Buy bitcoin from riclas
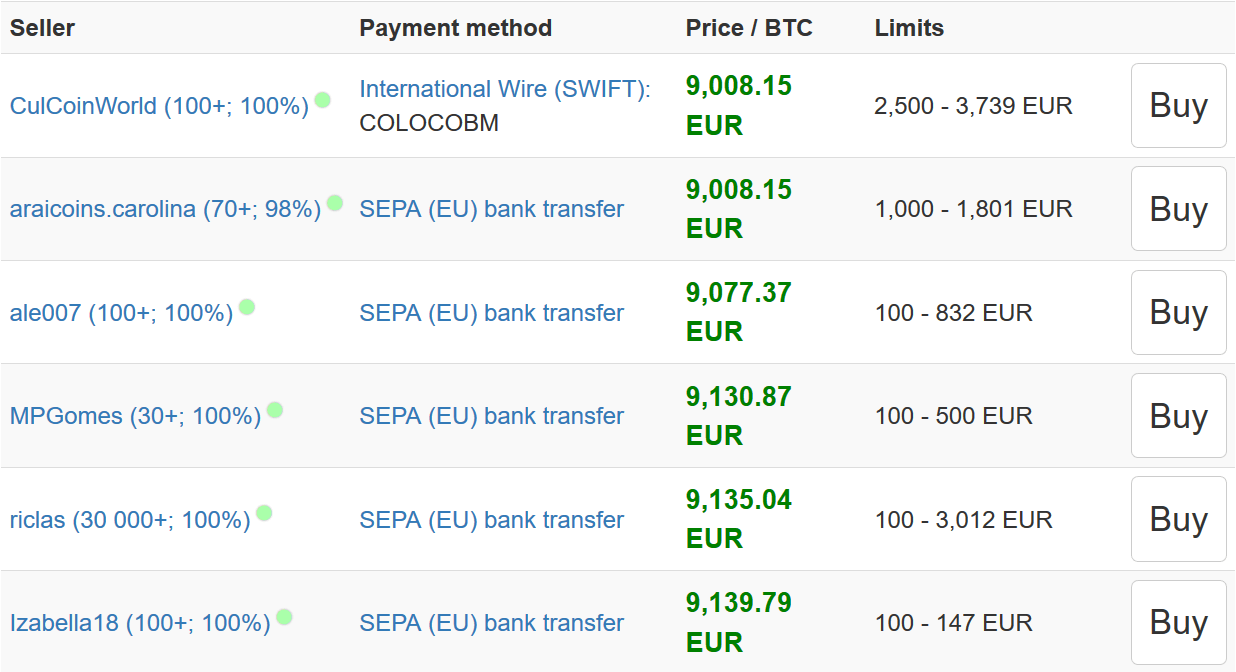Viewport: 1236px width, 672px height. 1178,519
